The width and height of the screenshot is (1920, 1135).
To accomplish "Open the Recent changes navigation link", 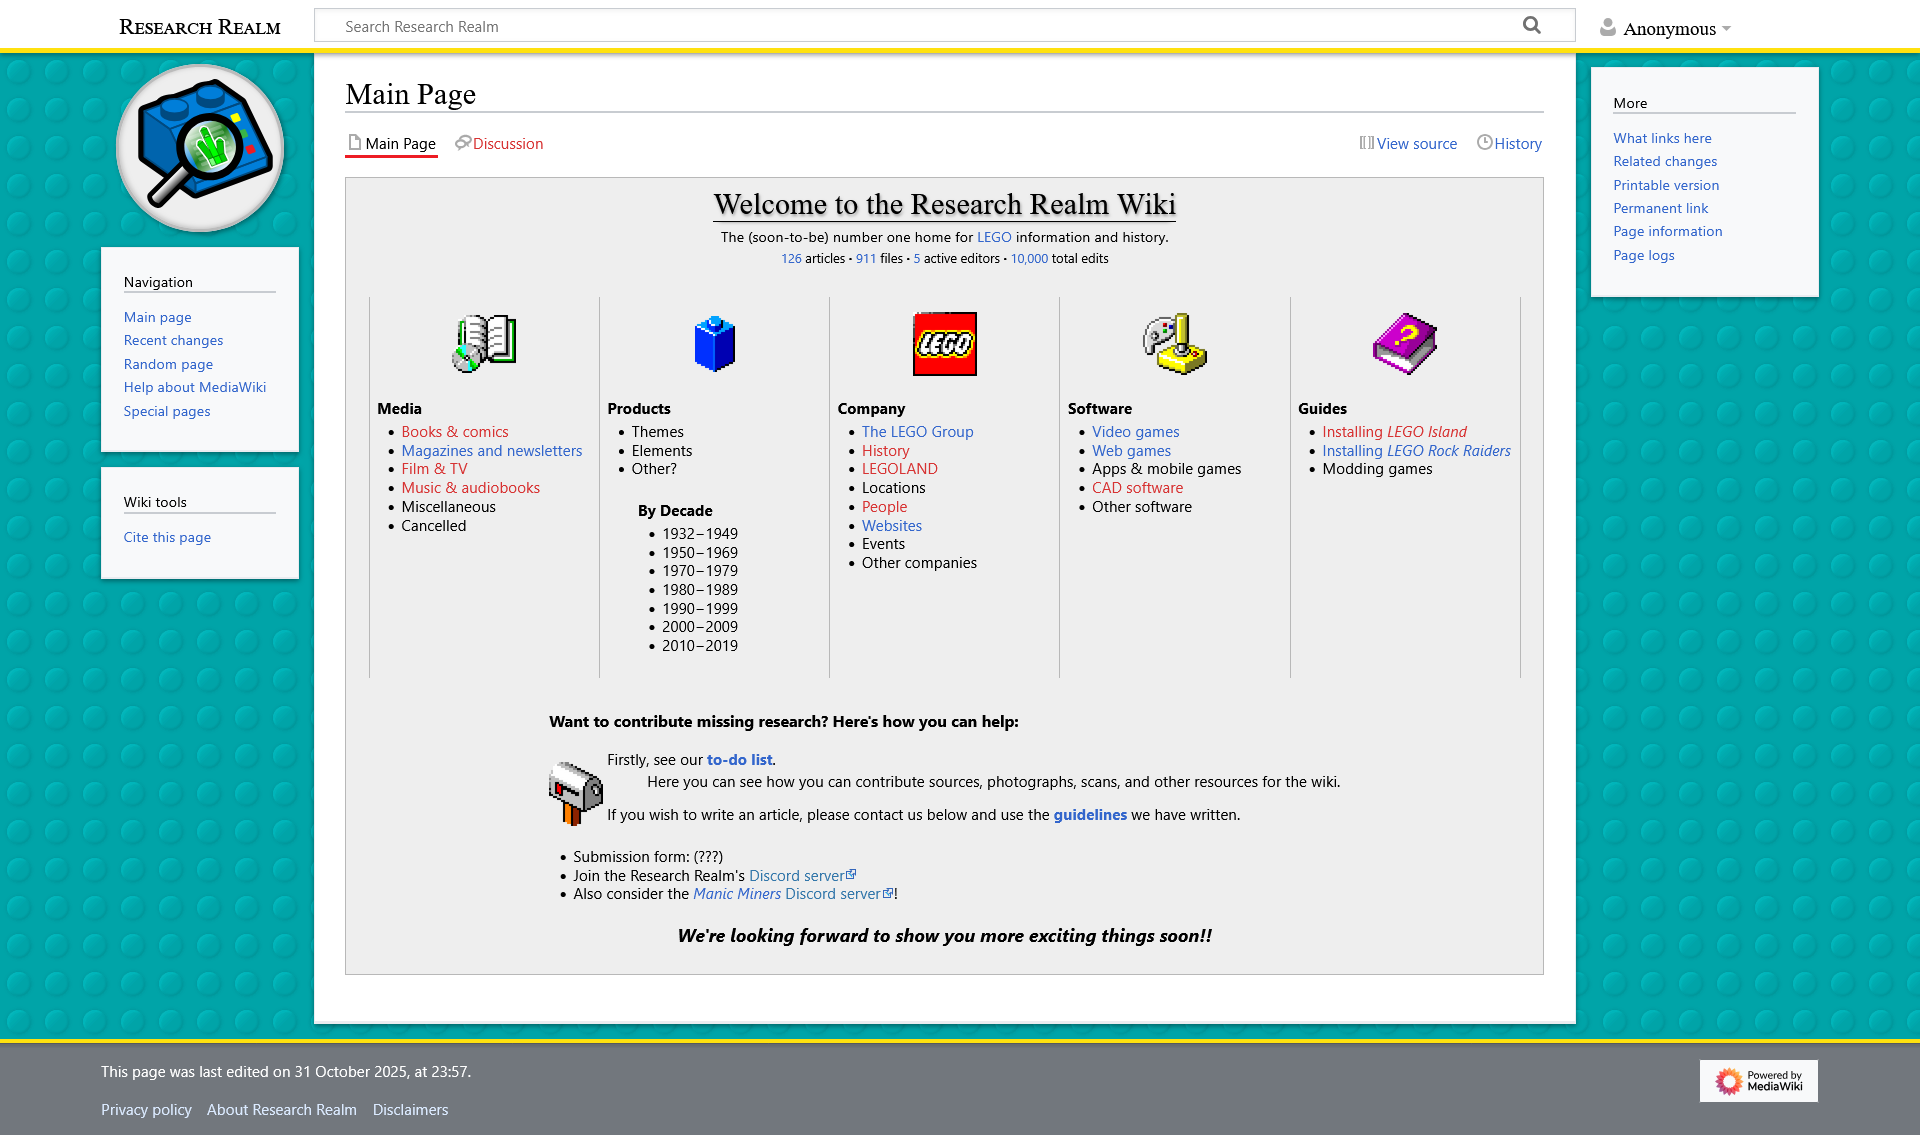I will click(173, 340).
